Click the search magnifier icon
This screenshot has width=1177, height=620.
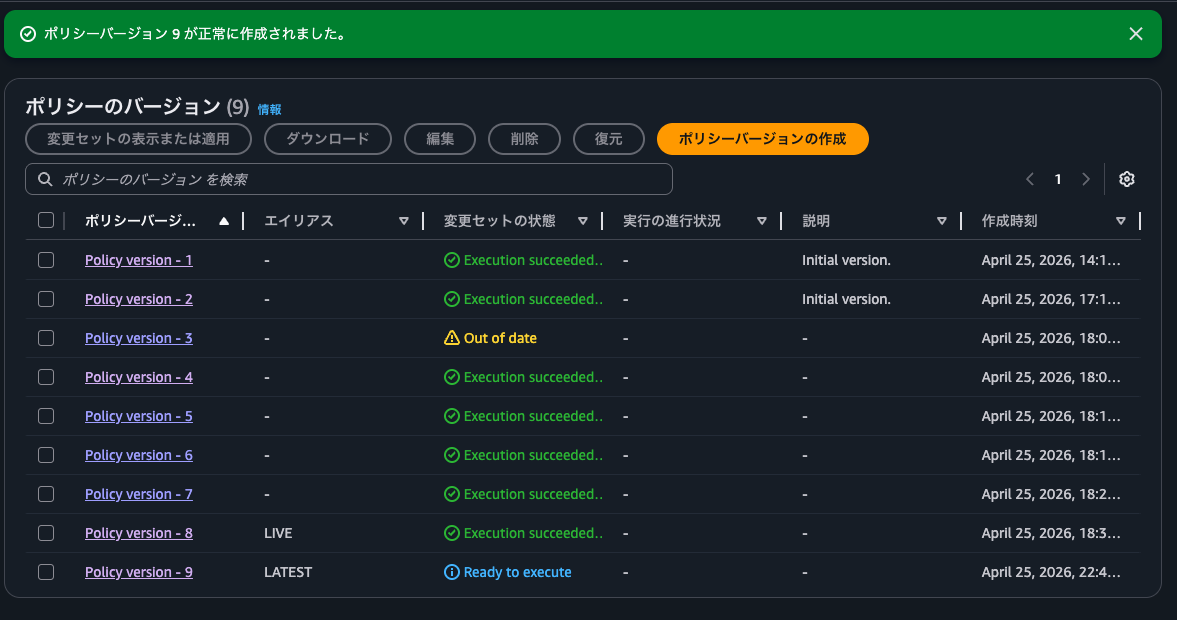(x=45, y=179)
